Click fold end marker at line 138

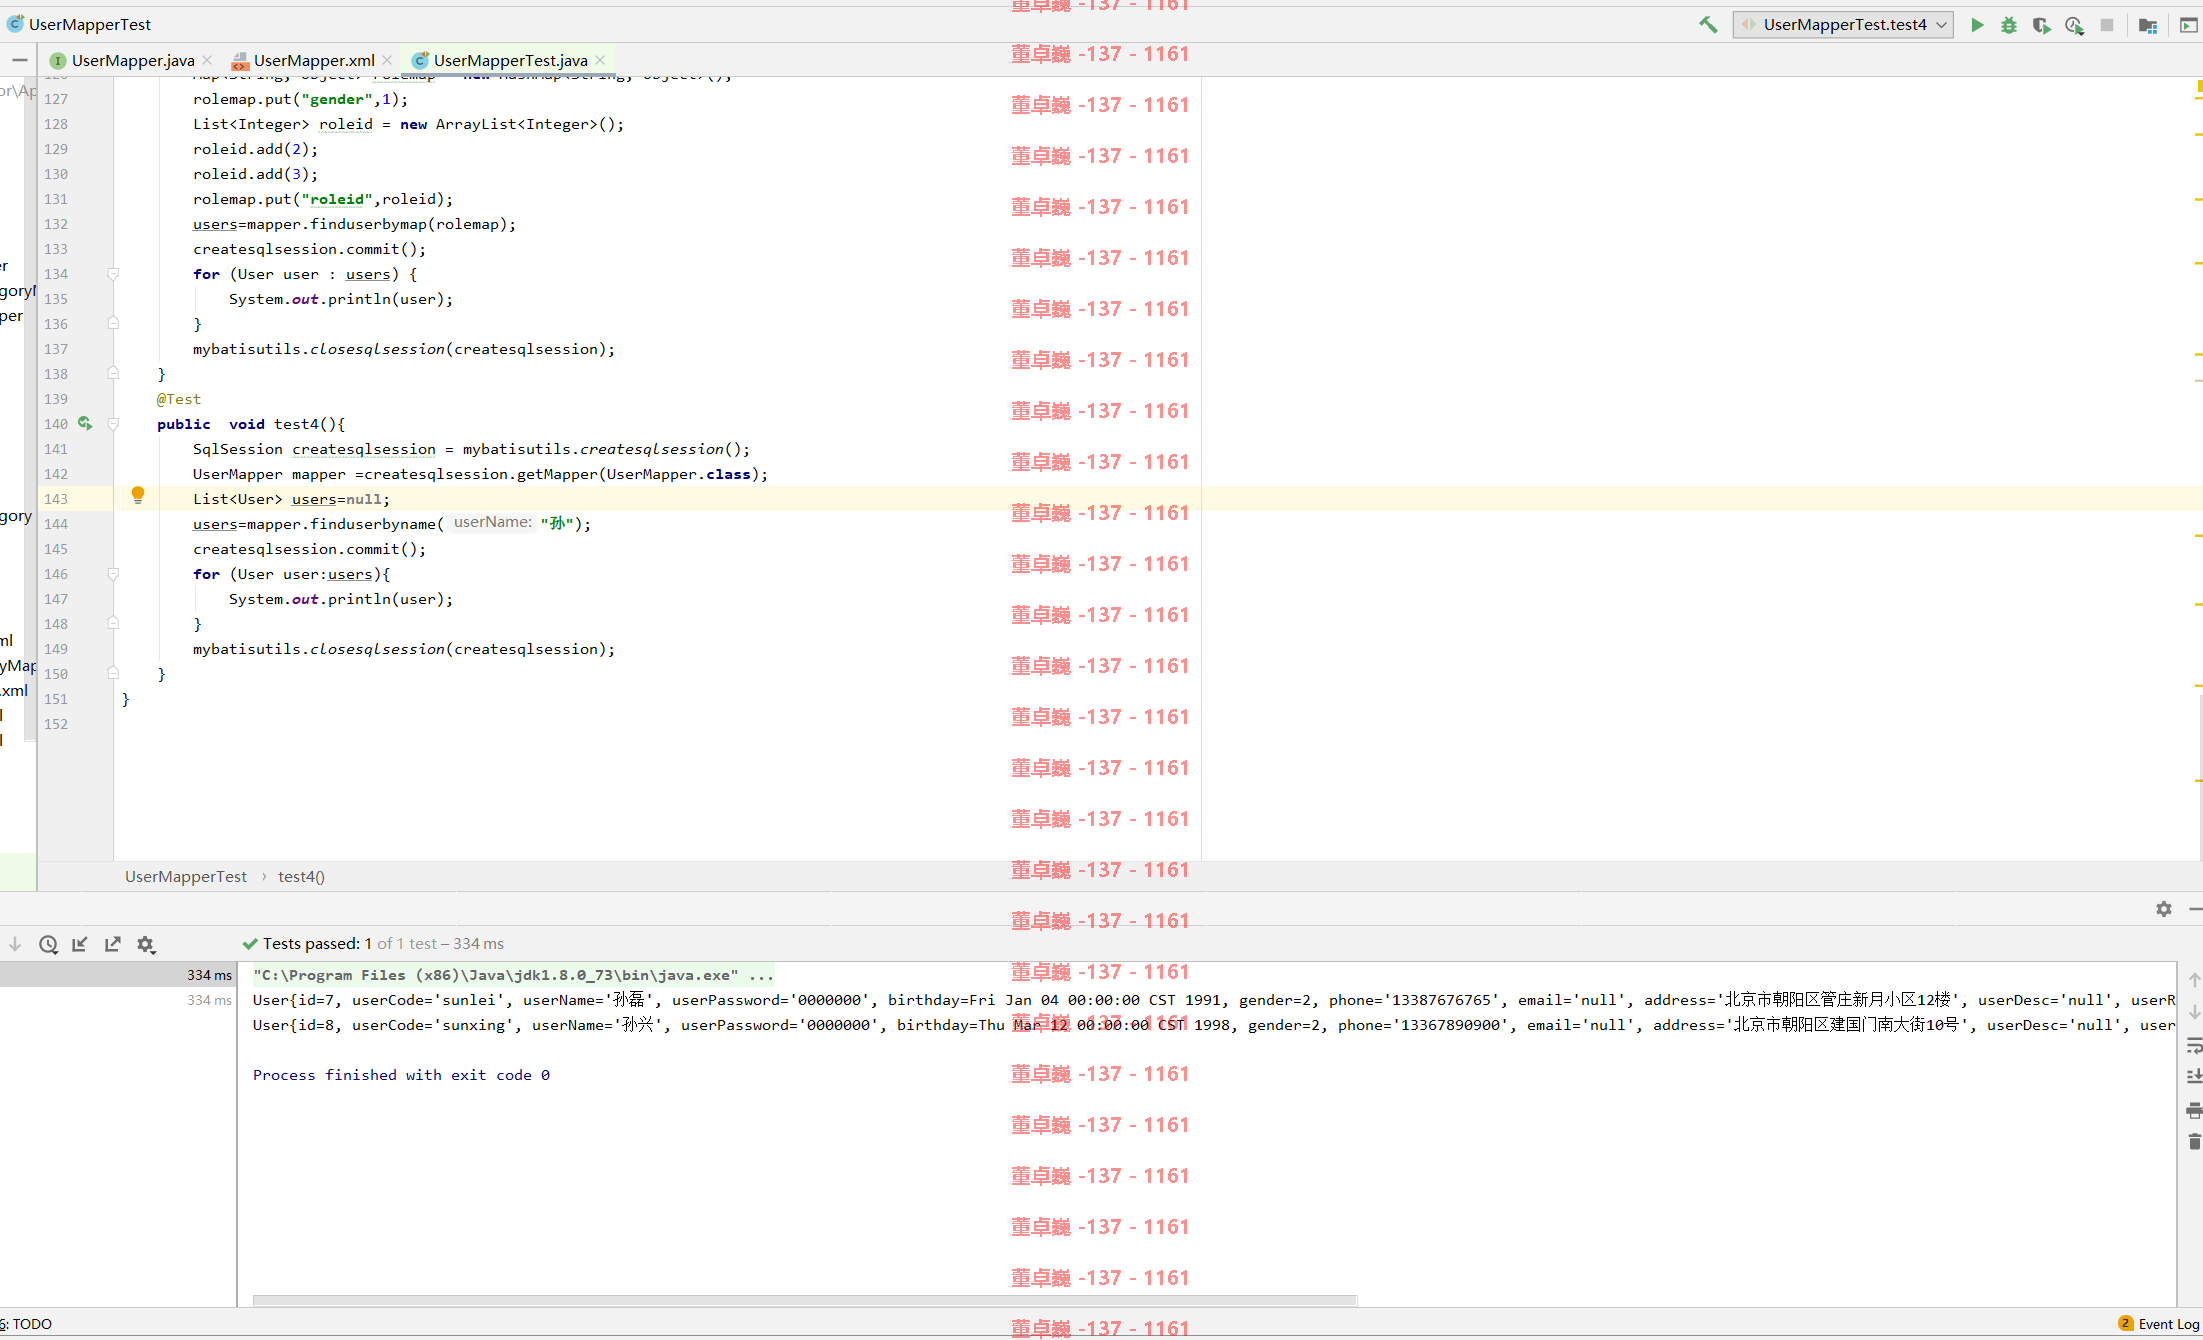(113, 373)
